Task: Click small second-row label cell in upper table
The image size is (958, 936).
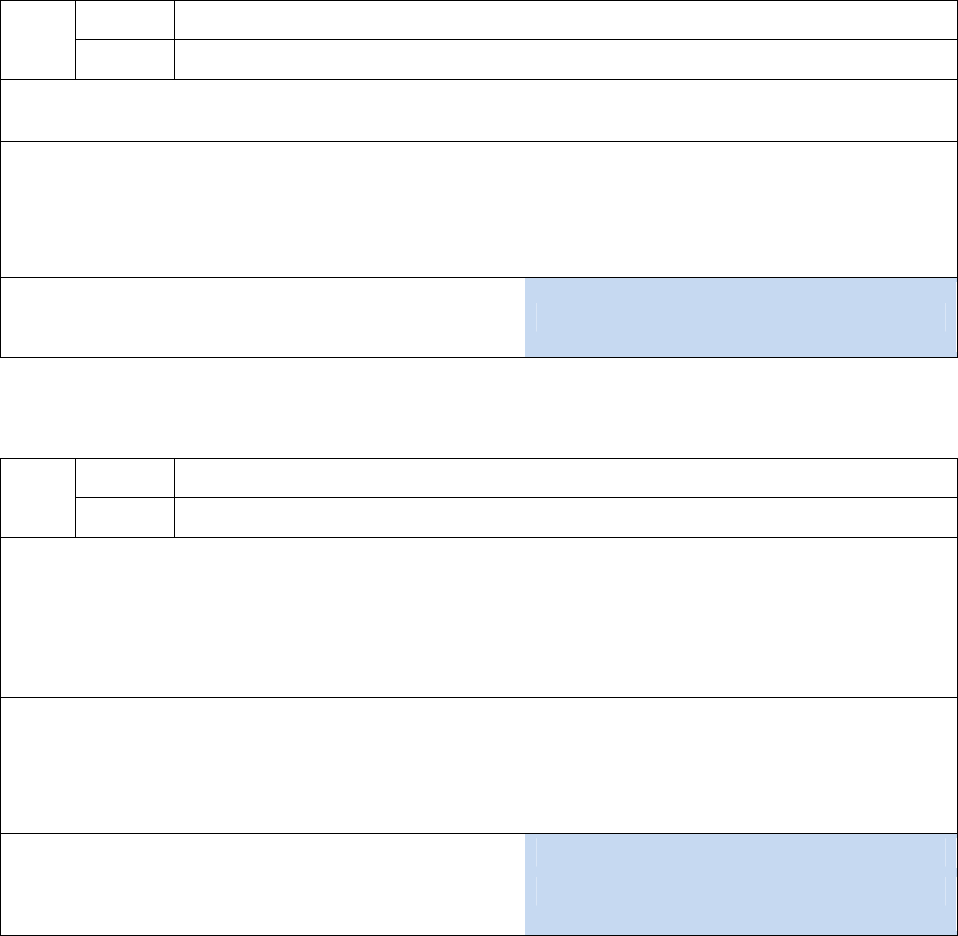Action: click(x=125, y=60)
